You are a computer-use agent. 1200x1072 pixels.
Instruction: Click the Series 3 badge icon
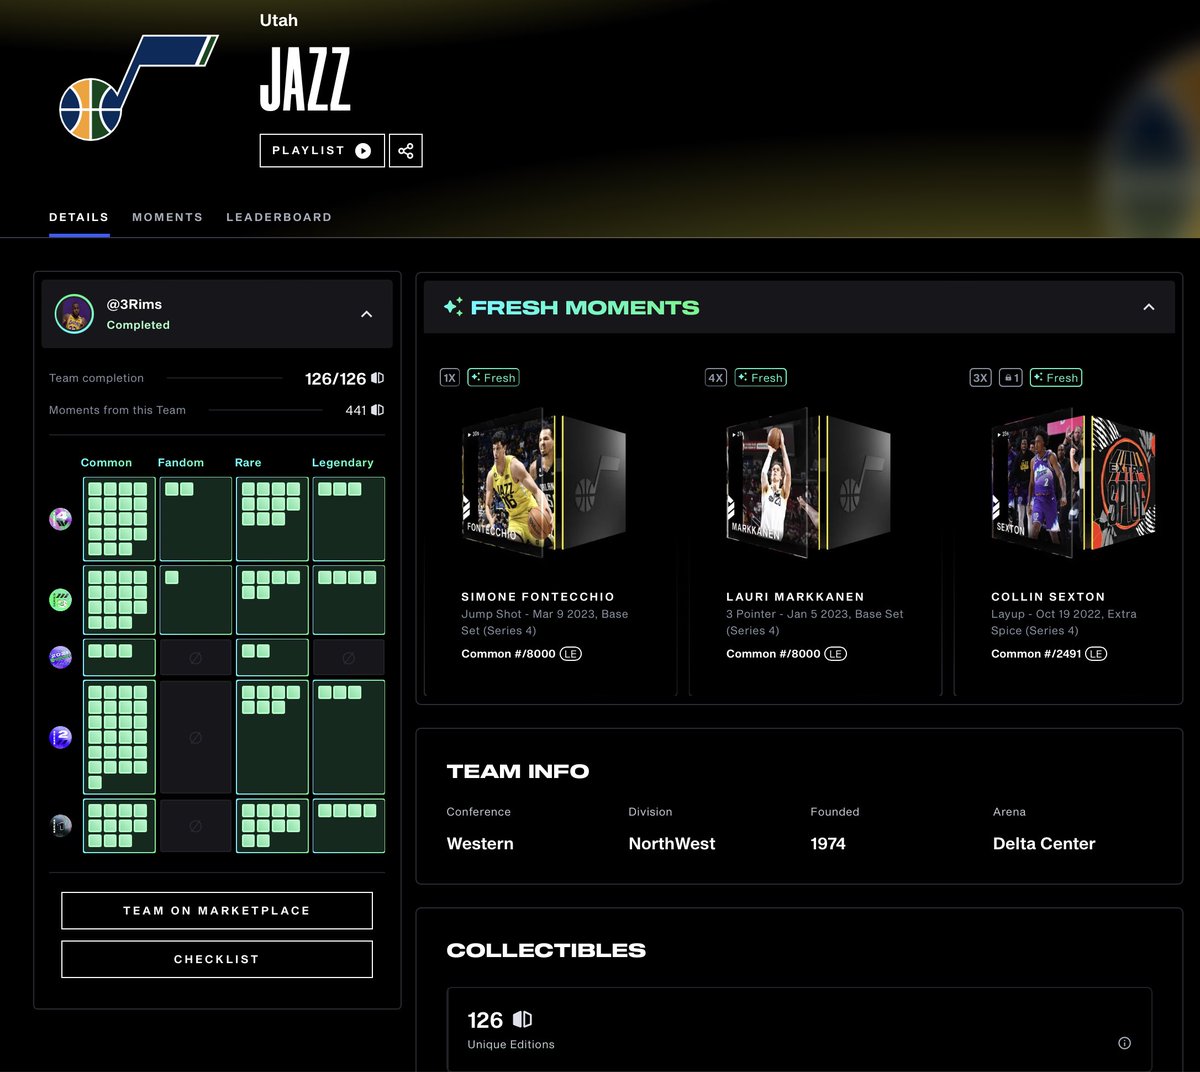click(x=61, y=600)
